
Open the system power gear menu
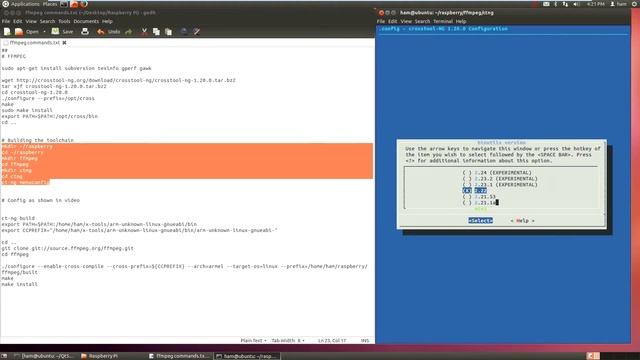pos(635,4)
